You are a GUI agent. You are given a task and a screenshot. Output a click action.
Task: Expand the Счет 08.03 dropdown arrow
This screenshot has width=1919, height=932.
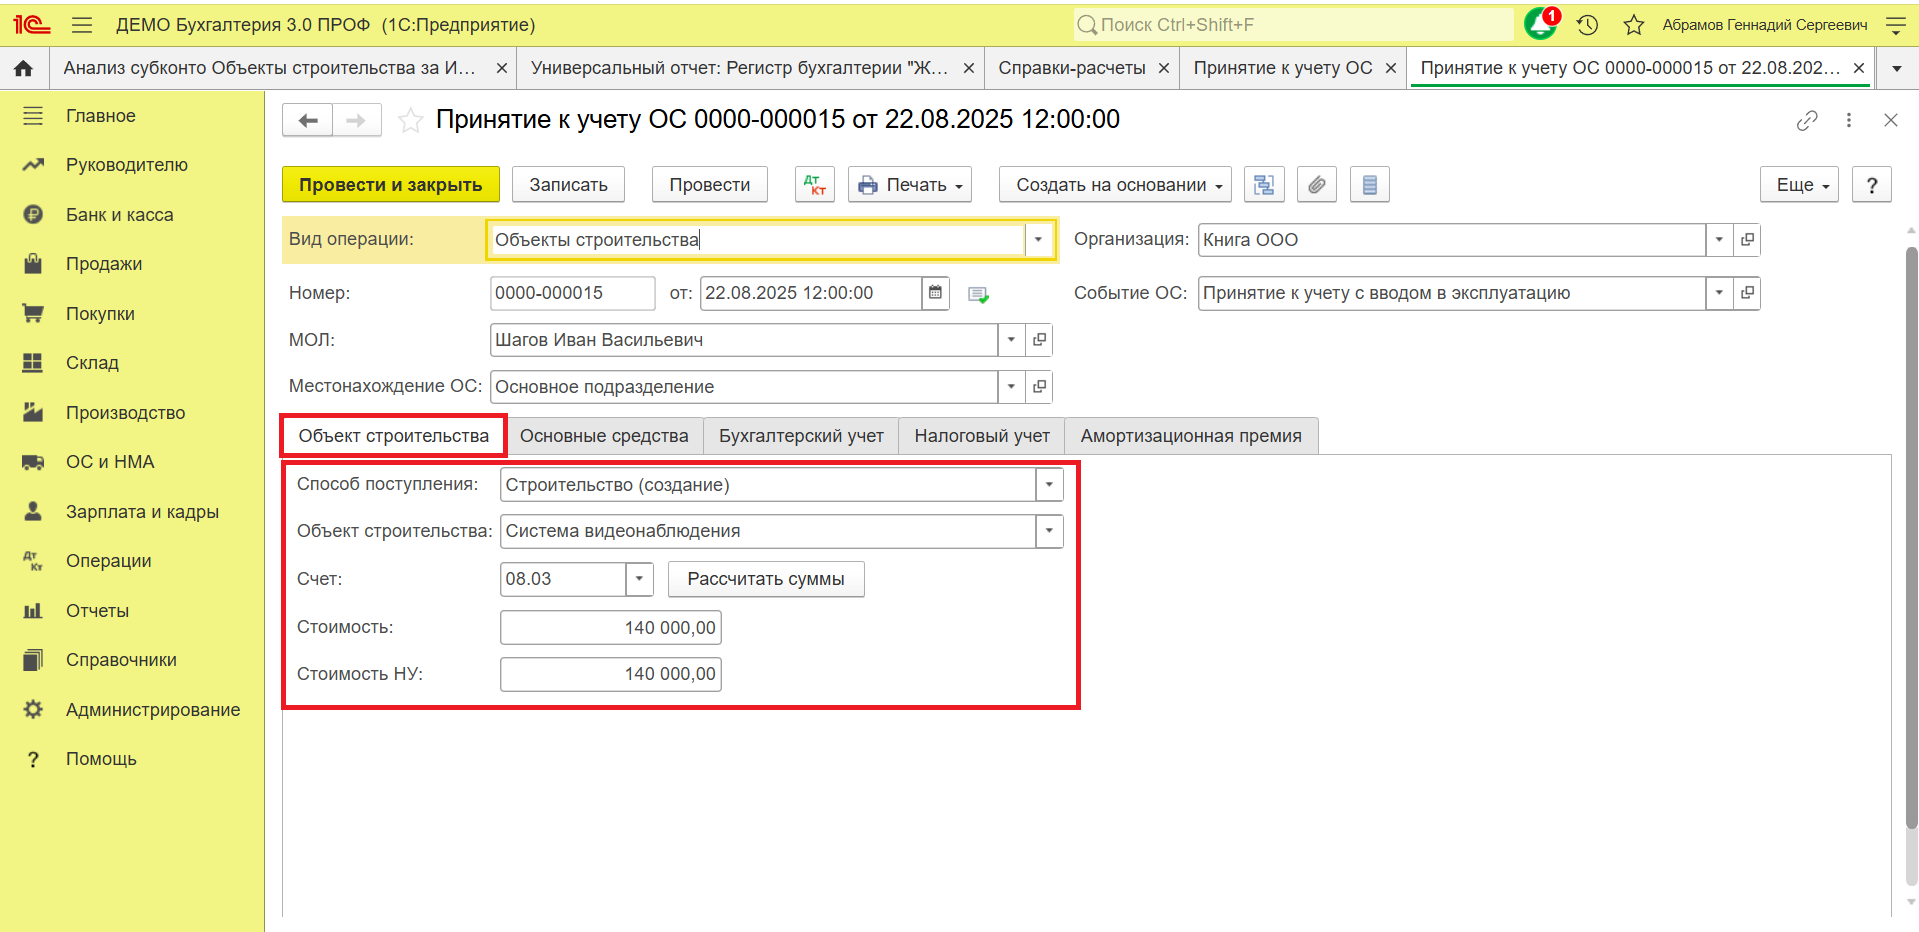coord(639,579)
